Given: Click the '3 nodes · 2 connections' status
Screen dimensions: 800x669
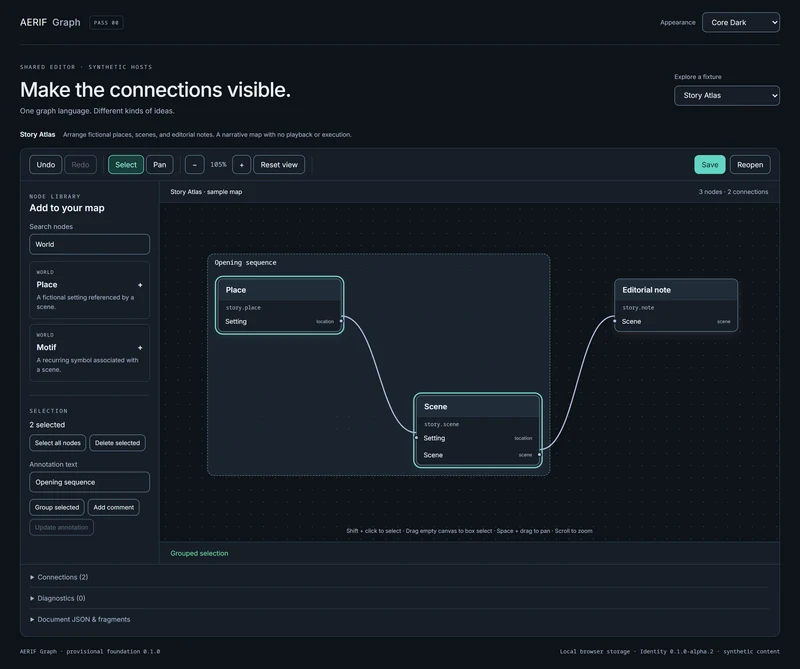Looking at the screenshot, I should coord(733,192).
